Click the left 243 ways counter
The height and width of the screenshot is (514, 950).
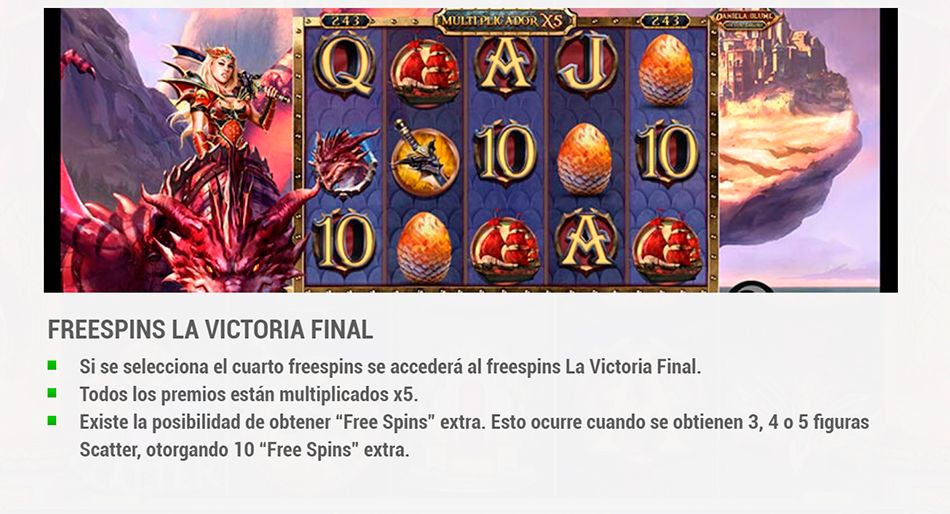[x=345, y=22]
